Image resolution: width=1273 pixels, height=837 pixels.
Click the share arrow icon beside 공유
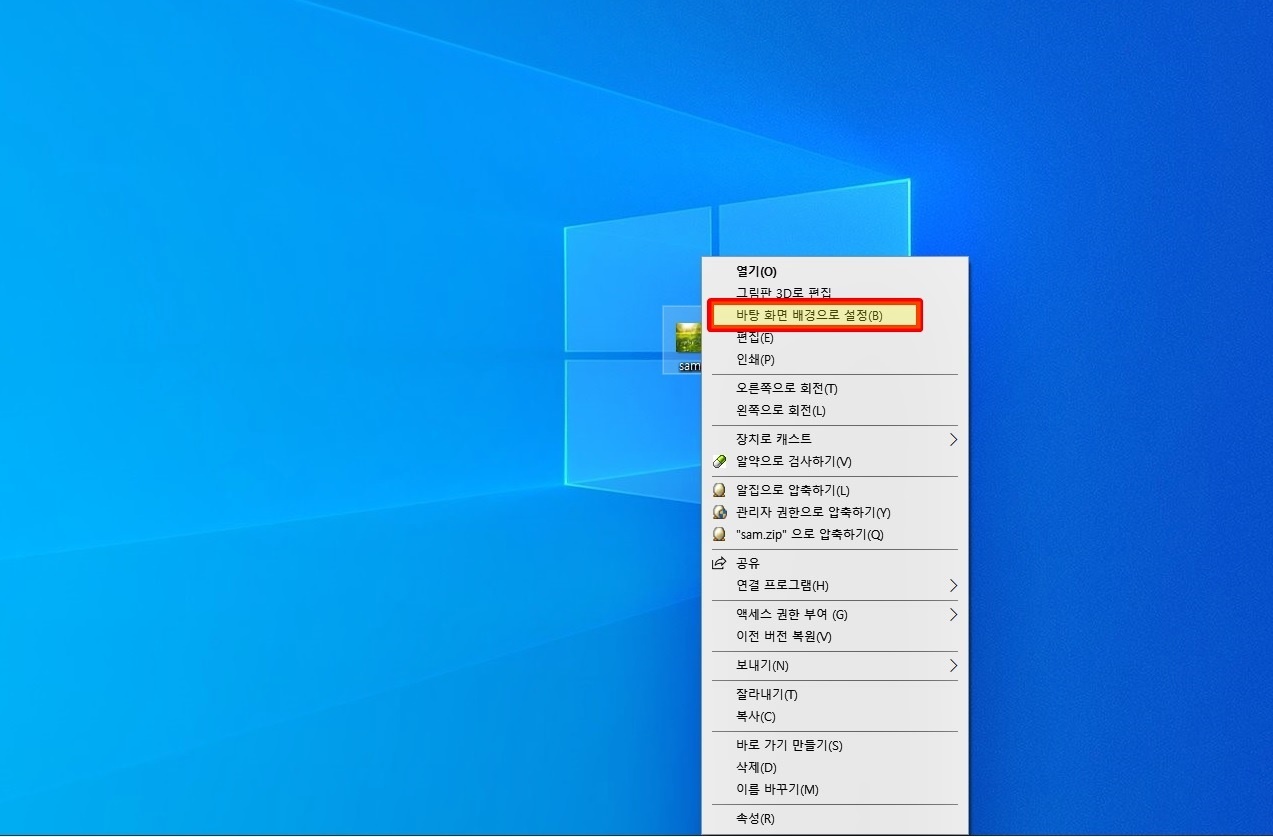point(718,564)
